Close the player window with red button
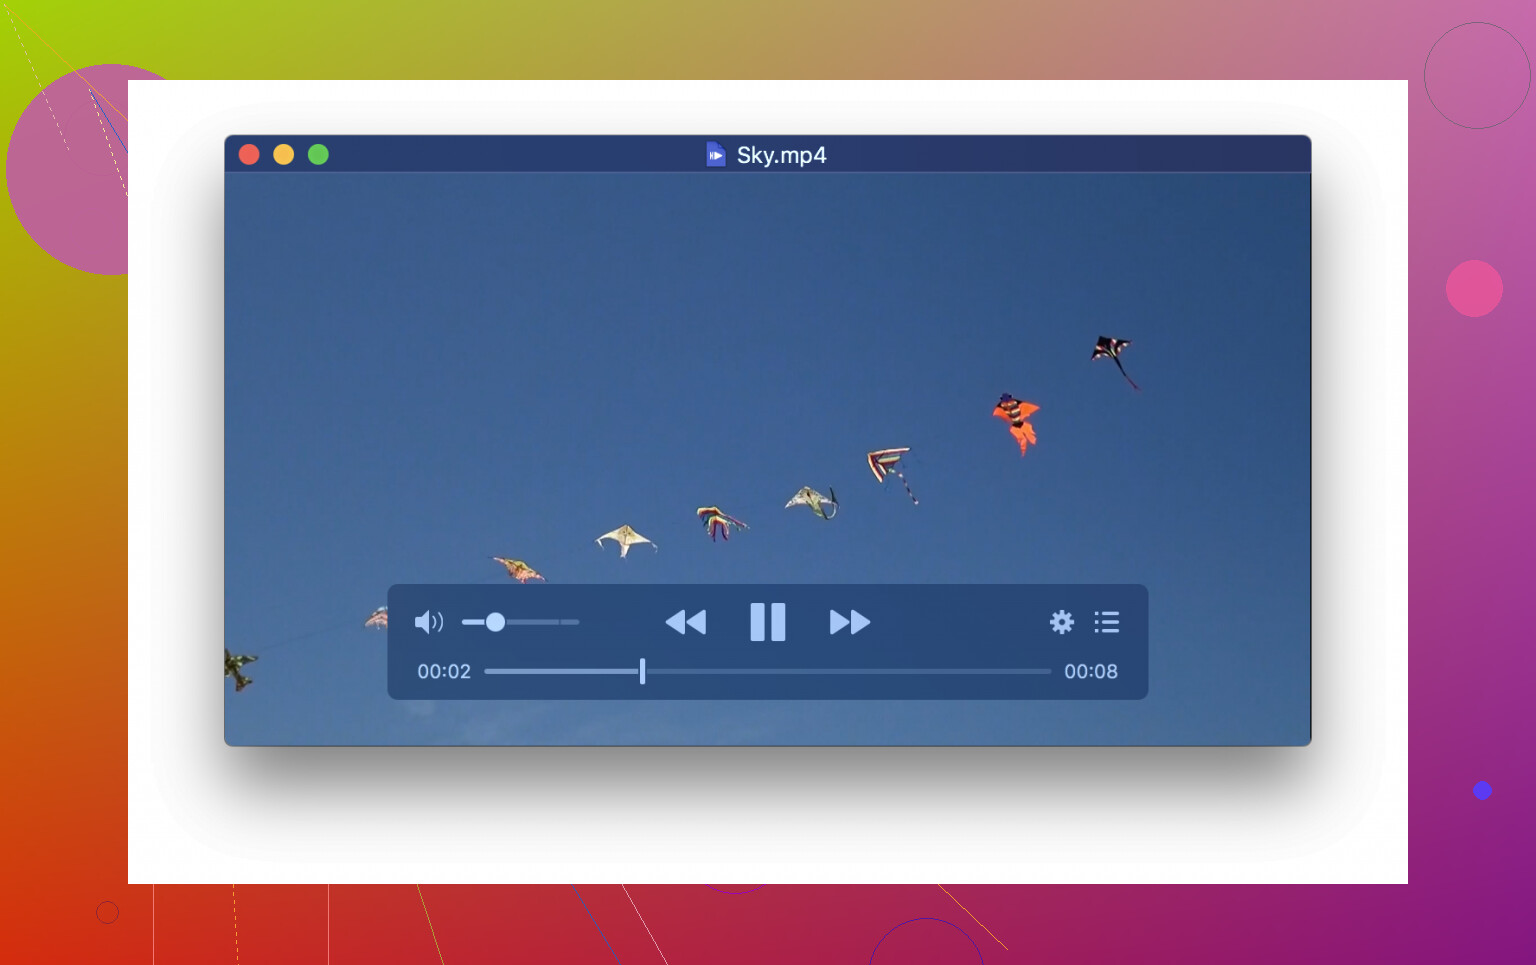This screenshot has width=1536, height=965. click(x=249, y=154)
